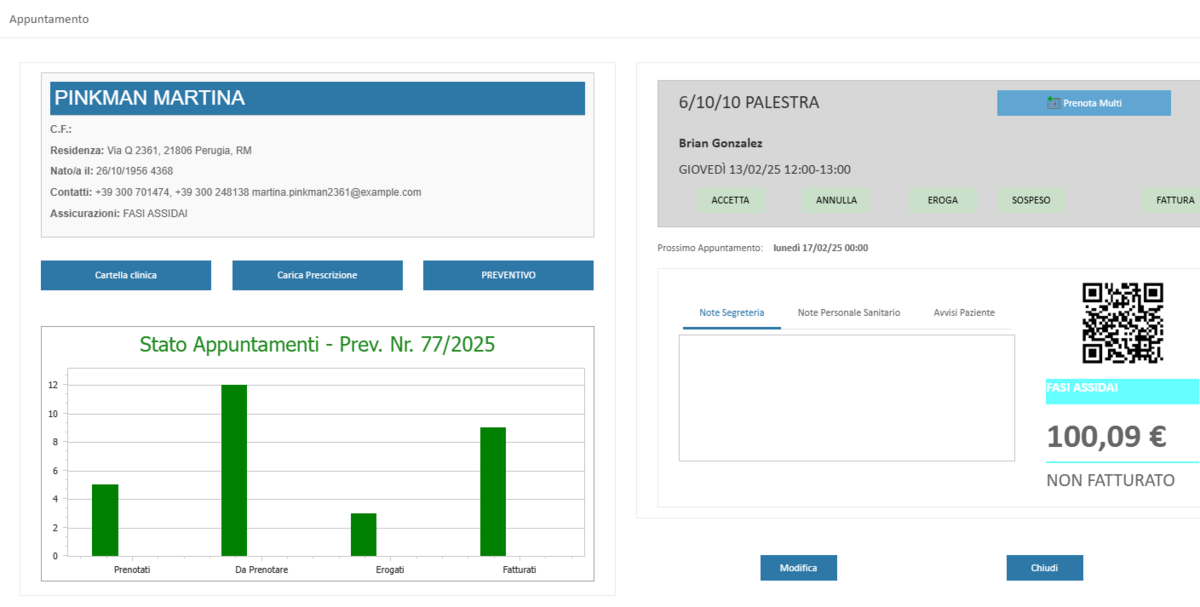
Task: Cancel appointment using ANNULLA
Action: click(x=836, y=200)
